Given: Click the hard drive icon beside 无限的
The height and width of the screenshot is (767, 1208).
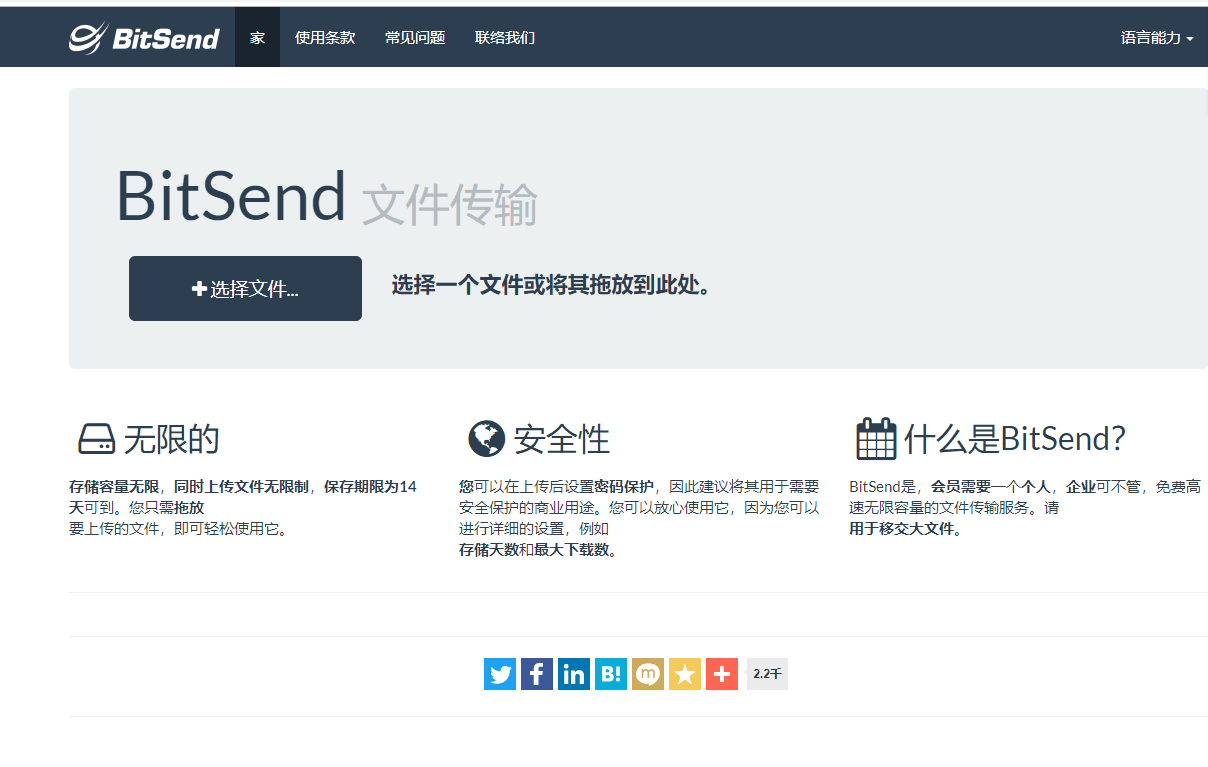Looking at the screenshot, I should point(97,439).
